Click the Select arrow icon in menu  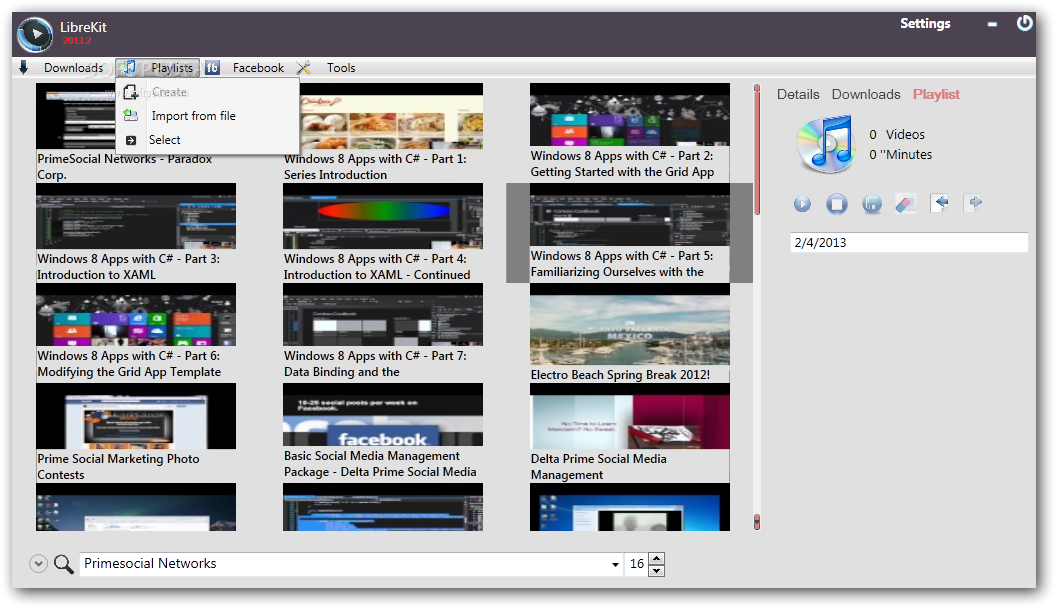click(x=131, y=140)
